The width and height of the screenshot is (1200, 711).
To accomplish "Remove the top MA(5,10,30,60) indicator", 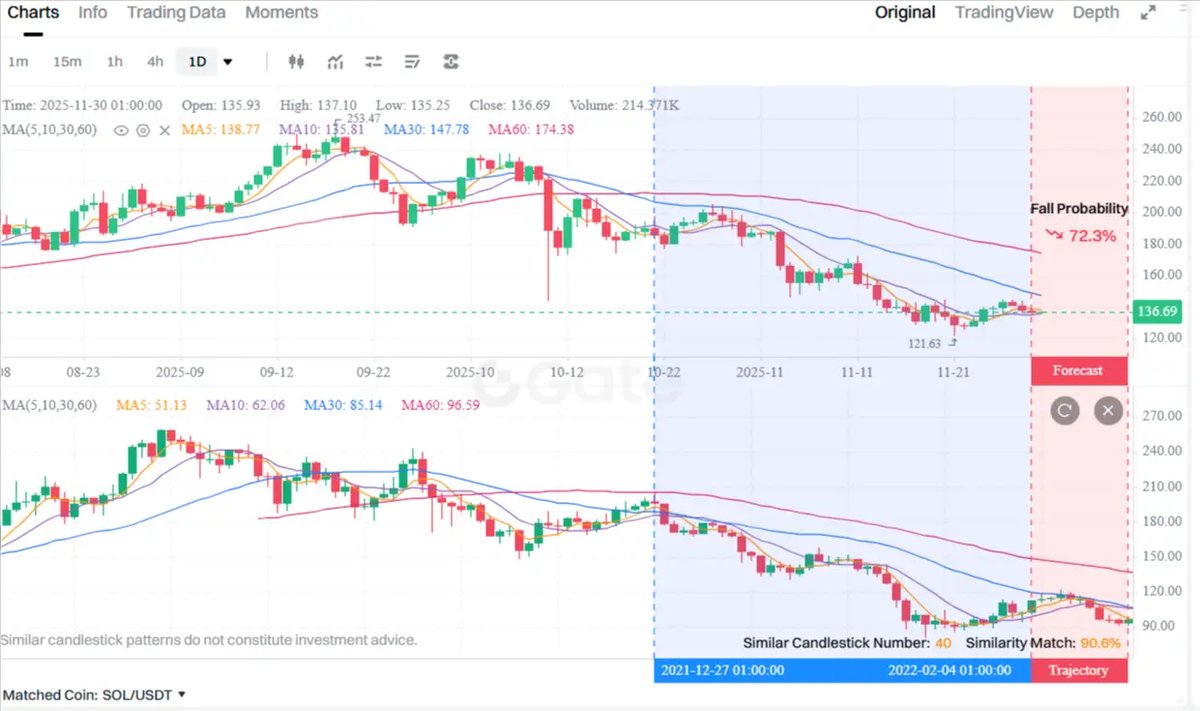I will [165, 130].
